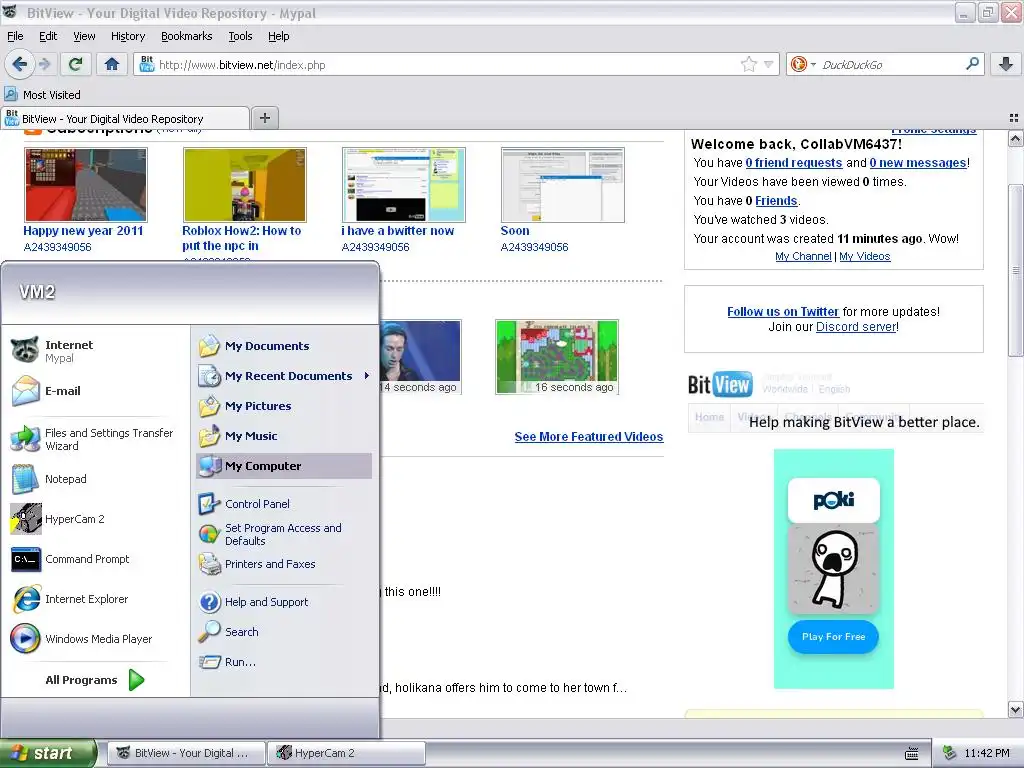Click the forward navigation arrow
The height and width of the screenshot is (768, 1024).
click(x=44, y=64)
